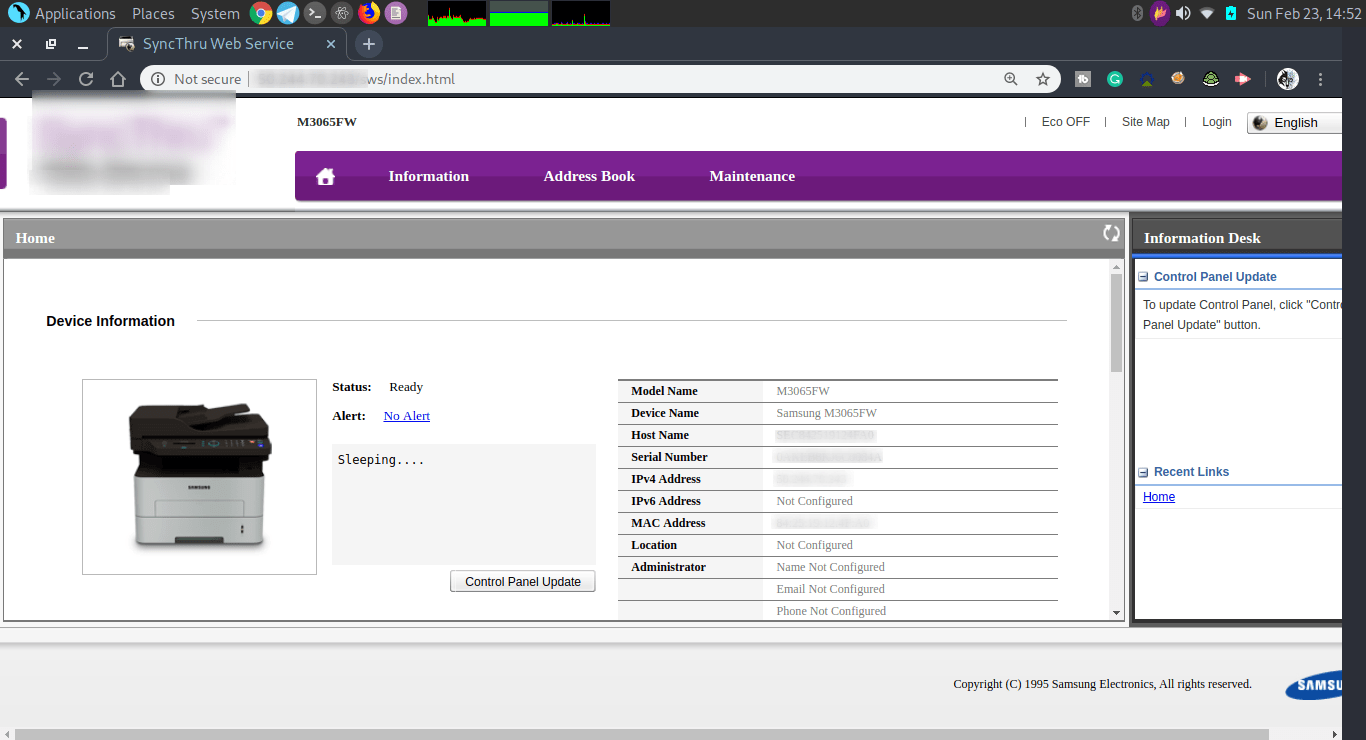The image size is (1366, 740).
Task: Open the Grammarly extension
Action: [x=1115, y=79]
